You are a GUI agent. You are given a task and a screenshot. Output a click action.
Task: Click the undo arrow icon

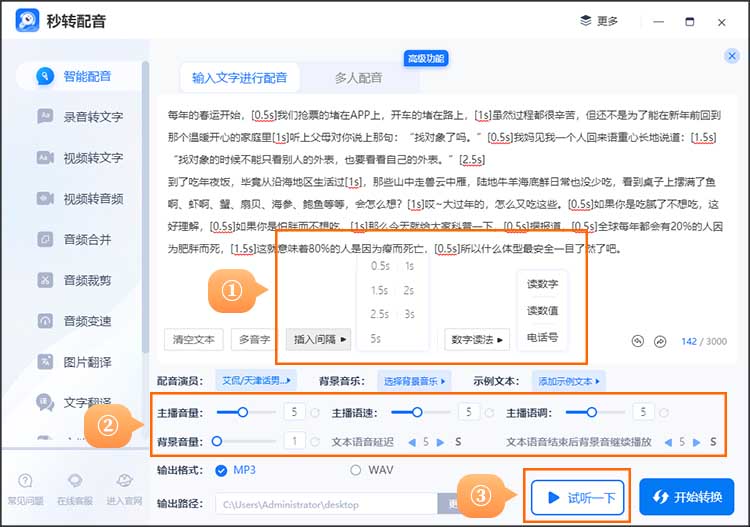[638, 341]
